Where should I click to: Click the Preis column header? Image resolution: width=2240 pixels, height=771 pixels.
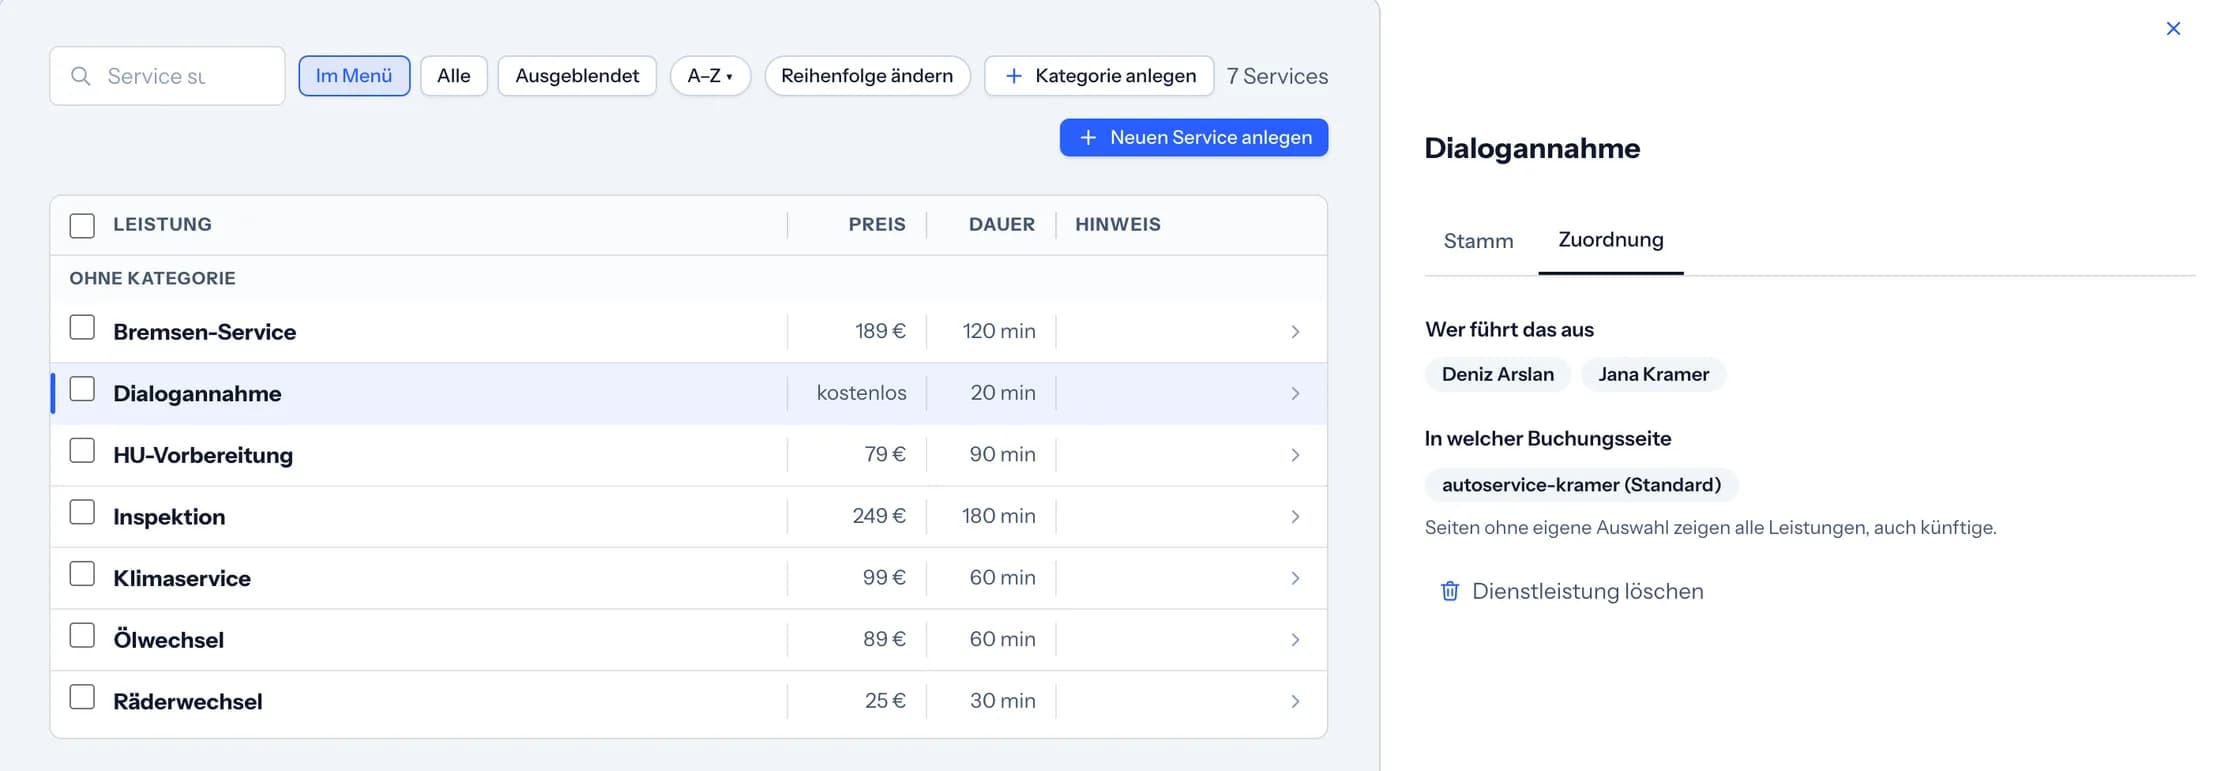[x=877, y=225]
